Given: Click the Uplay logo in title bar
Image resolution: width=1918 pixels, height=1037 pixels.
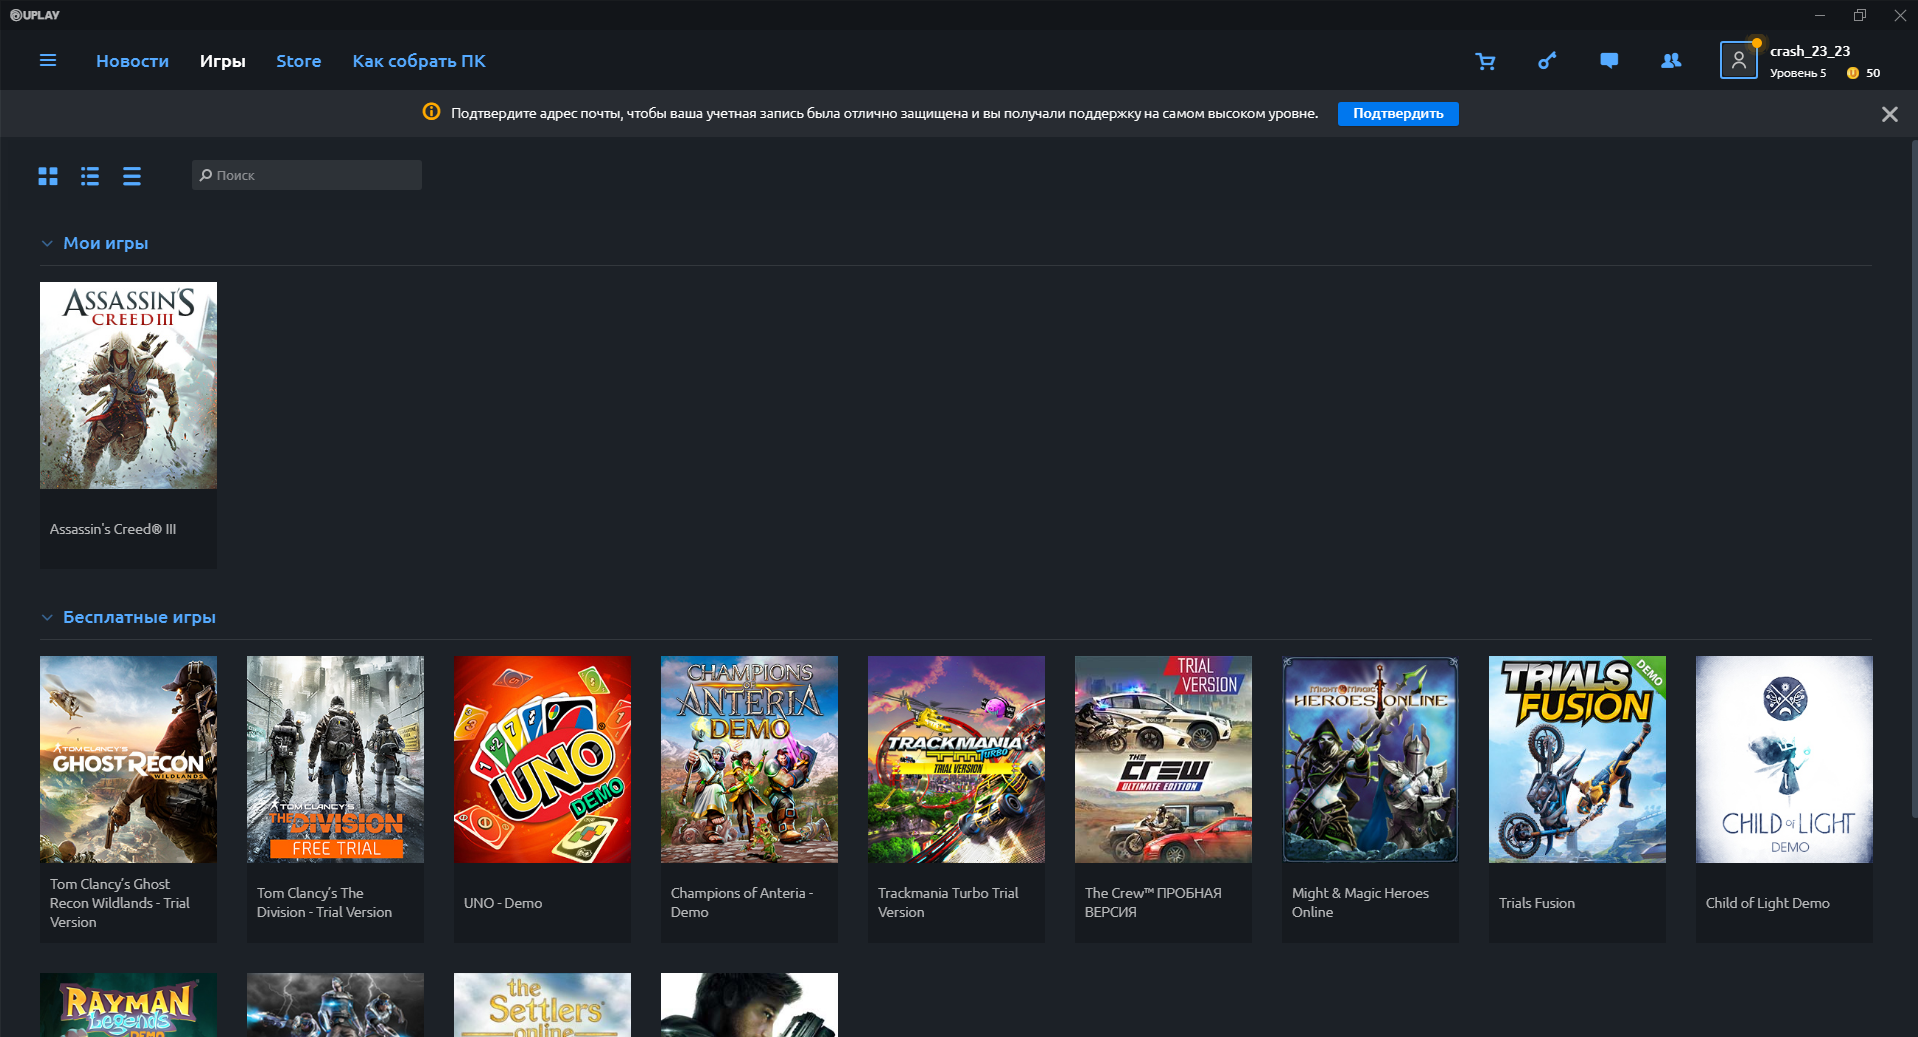Looking at the screenshot, I should [x=35, y=15].
